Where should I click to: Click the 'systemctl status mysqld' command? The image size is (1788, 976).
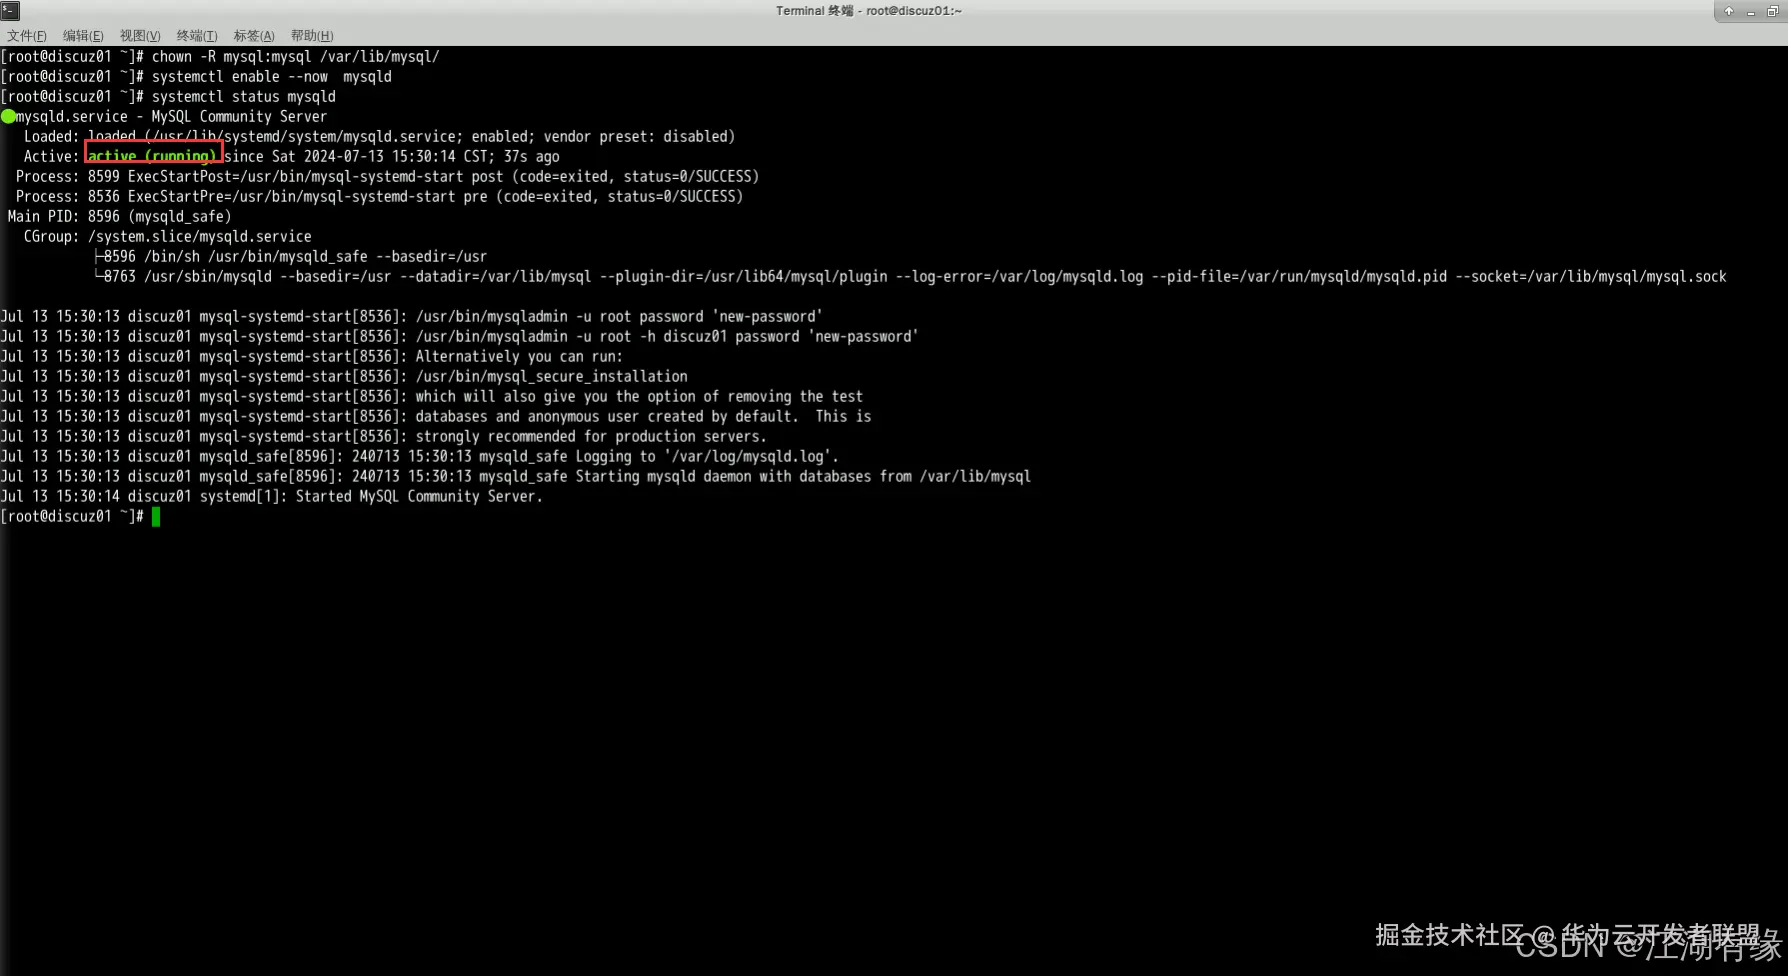pyautogui.click(x=244, y=97)
